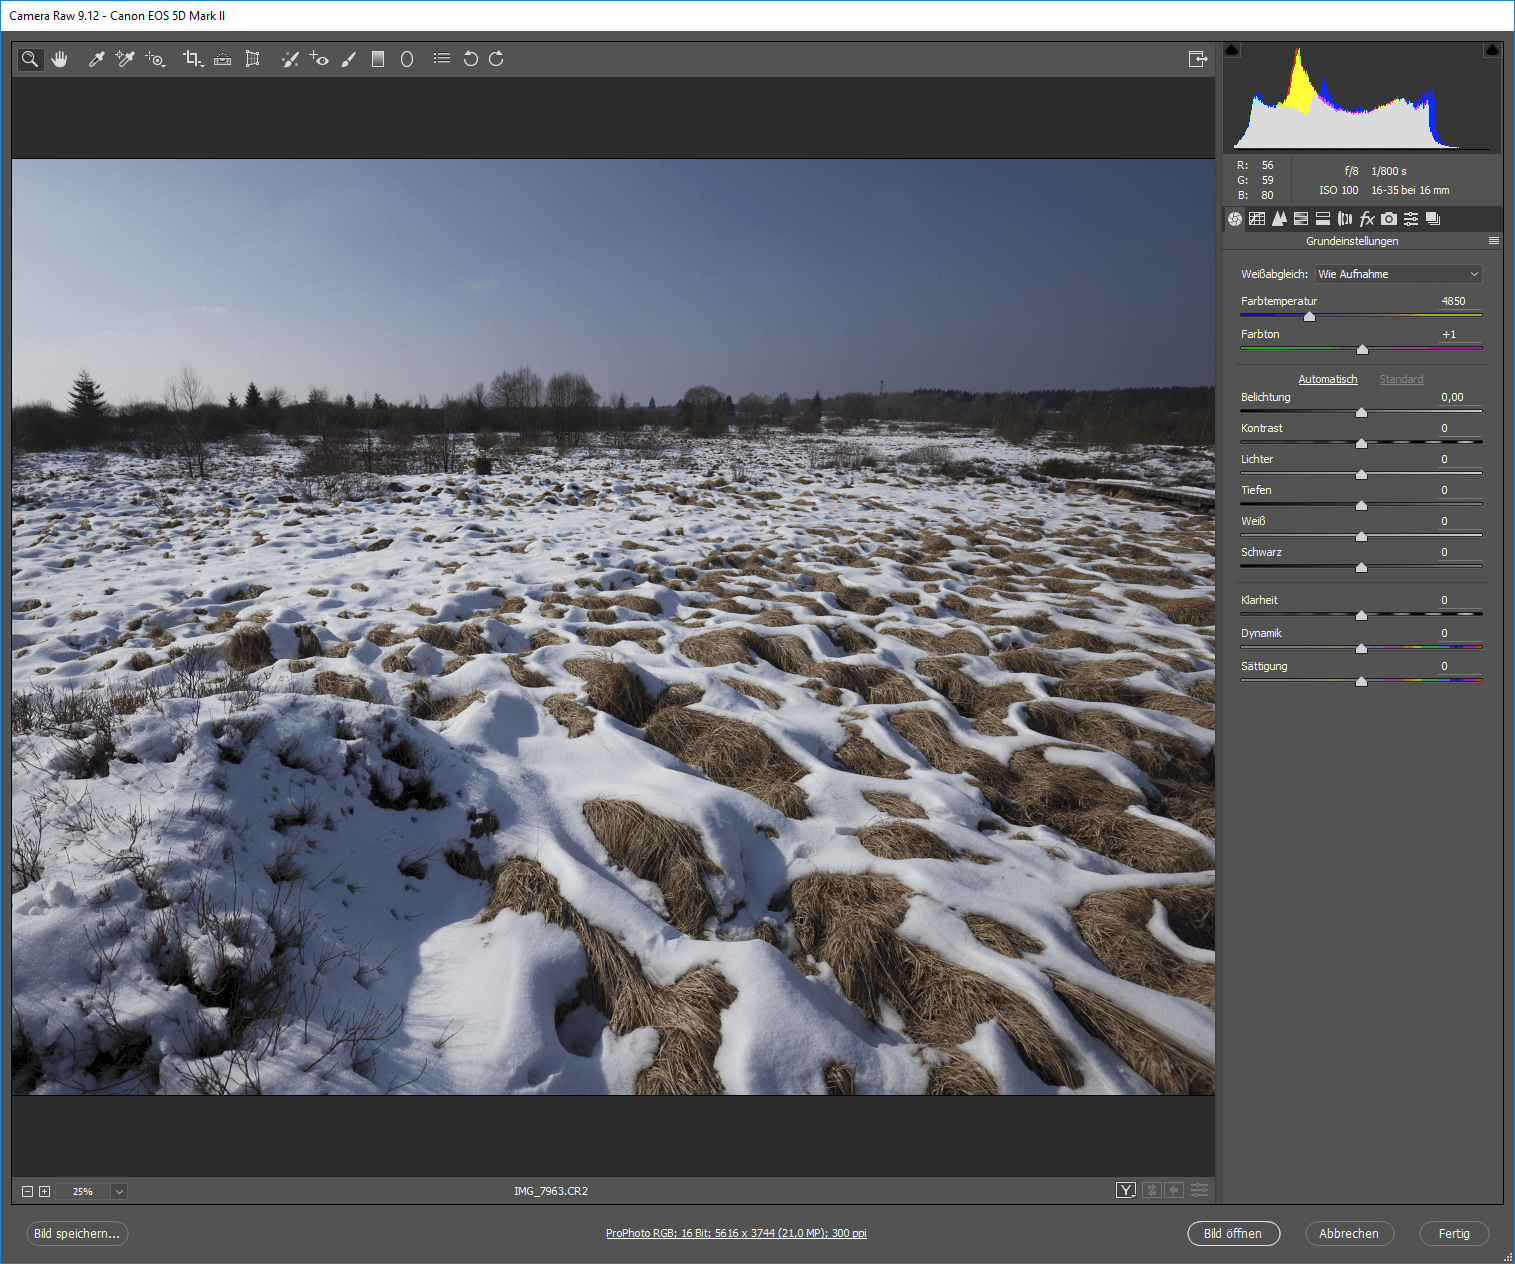
Task: Toggle highlight clipping warning in histogram
Action: [x=1492, y=49]
